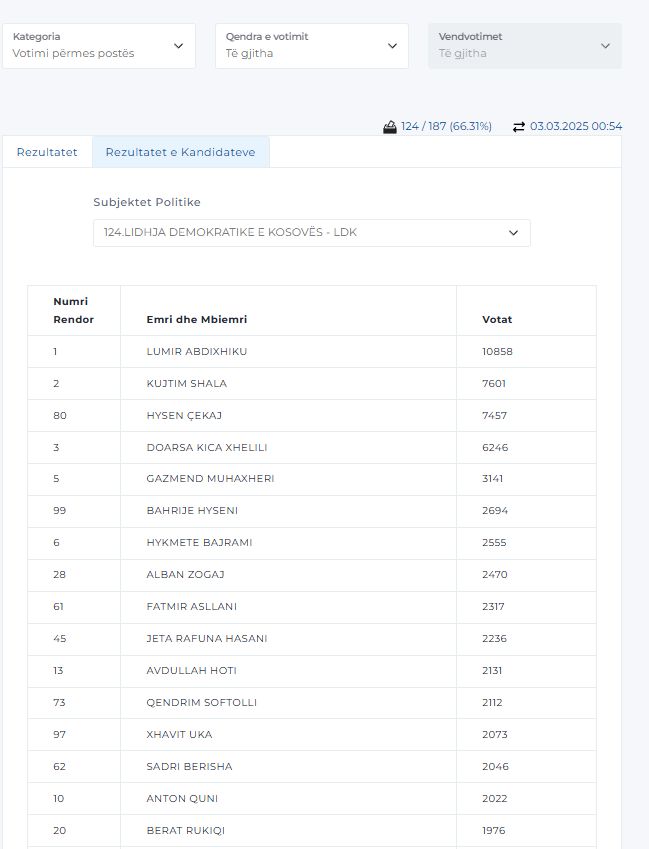This screenshot has width=649, height=849.
Task: Switch to the Rezultatet tab
Action: (47, 152)
